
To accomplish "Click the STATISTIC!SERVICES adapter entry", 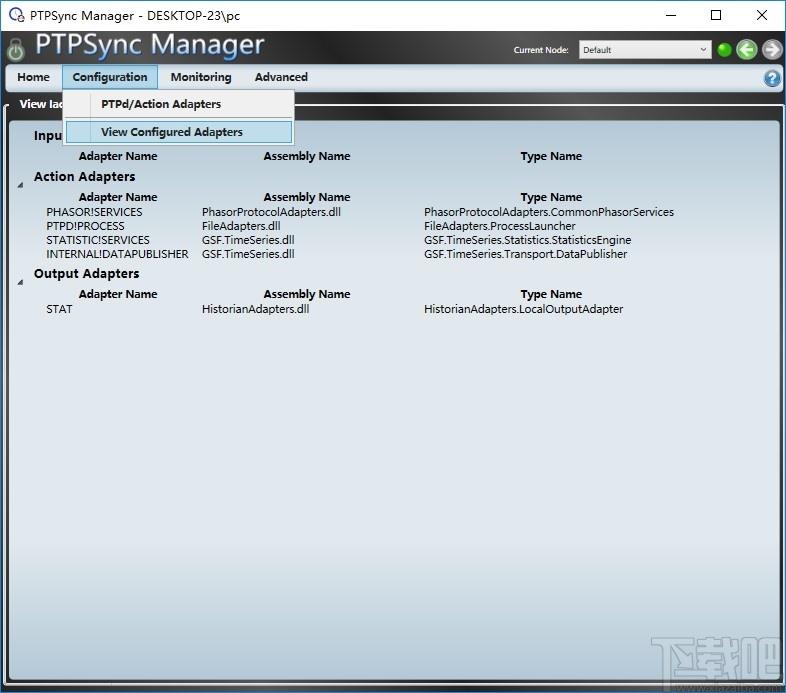I will (x=98, y=240).
